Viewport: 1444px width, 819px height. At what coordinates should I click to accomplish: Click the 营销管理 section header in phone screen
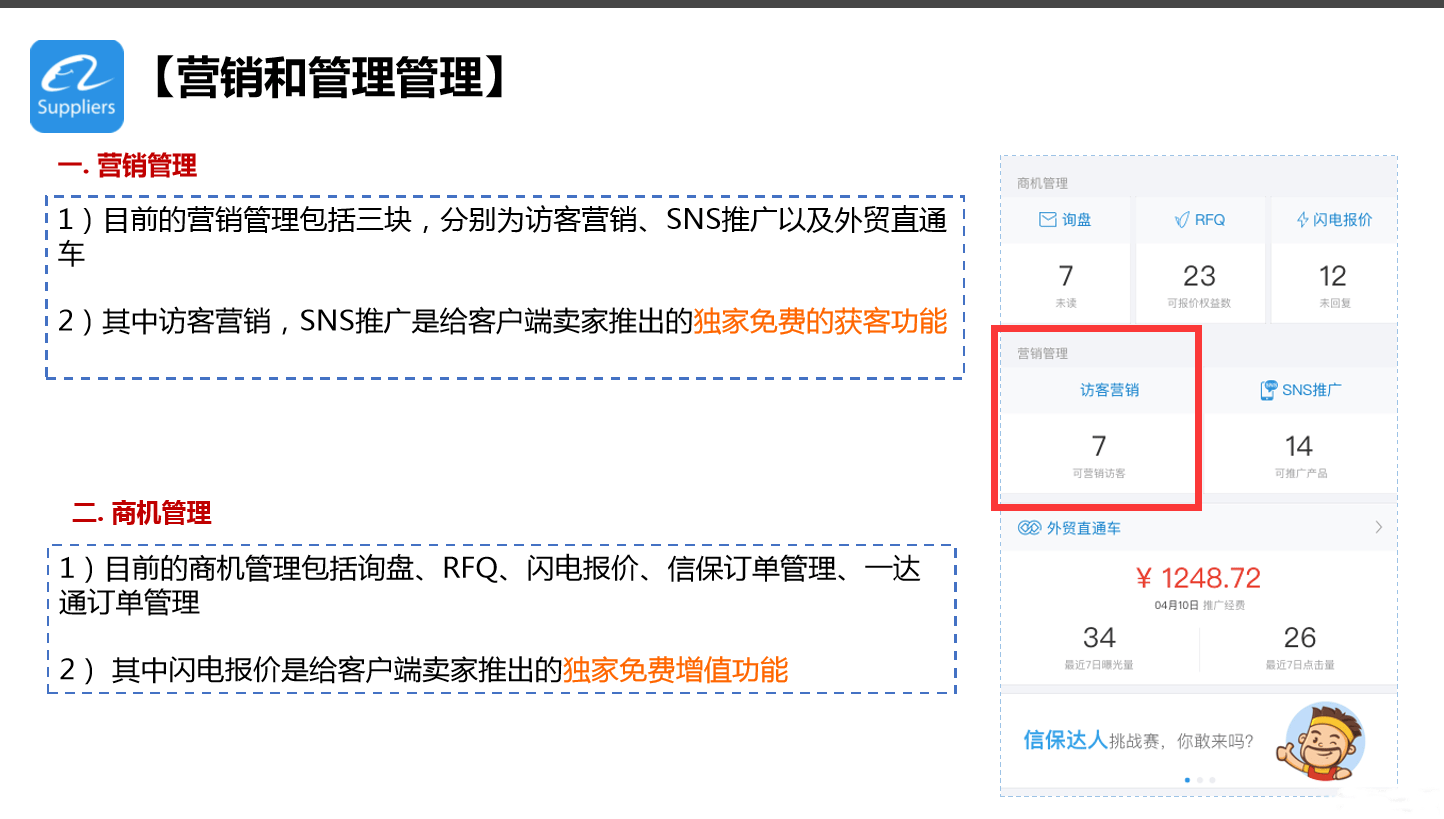(1042, 353)
